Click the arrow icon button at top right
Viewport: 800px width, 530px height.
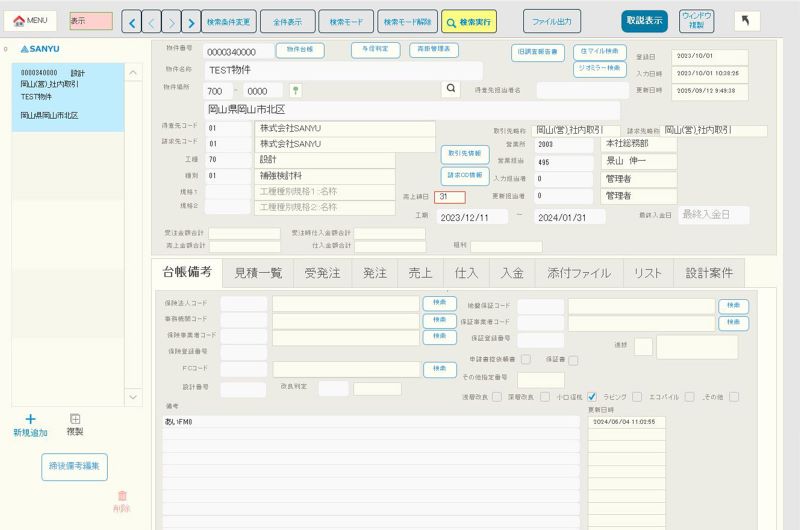753,20
